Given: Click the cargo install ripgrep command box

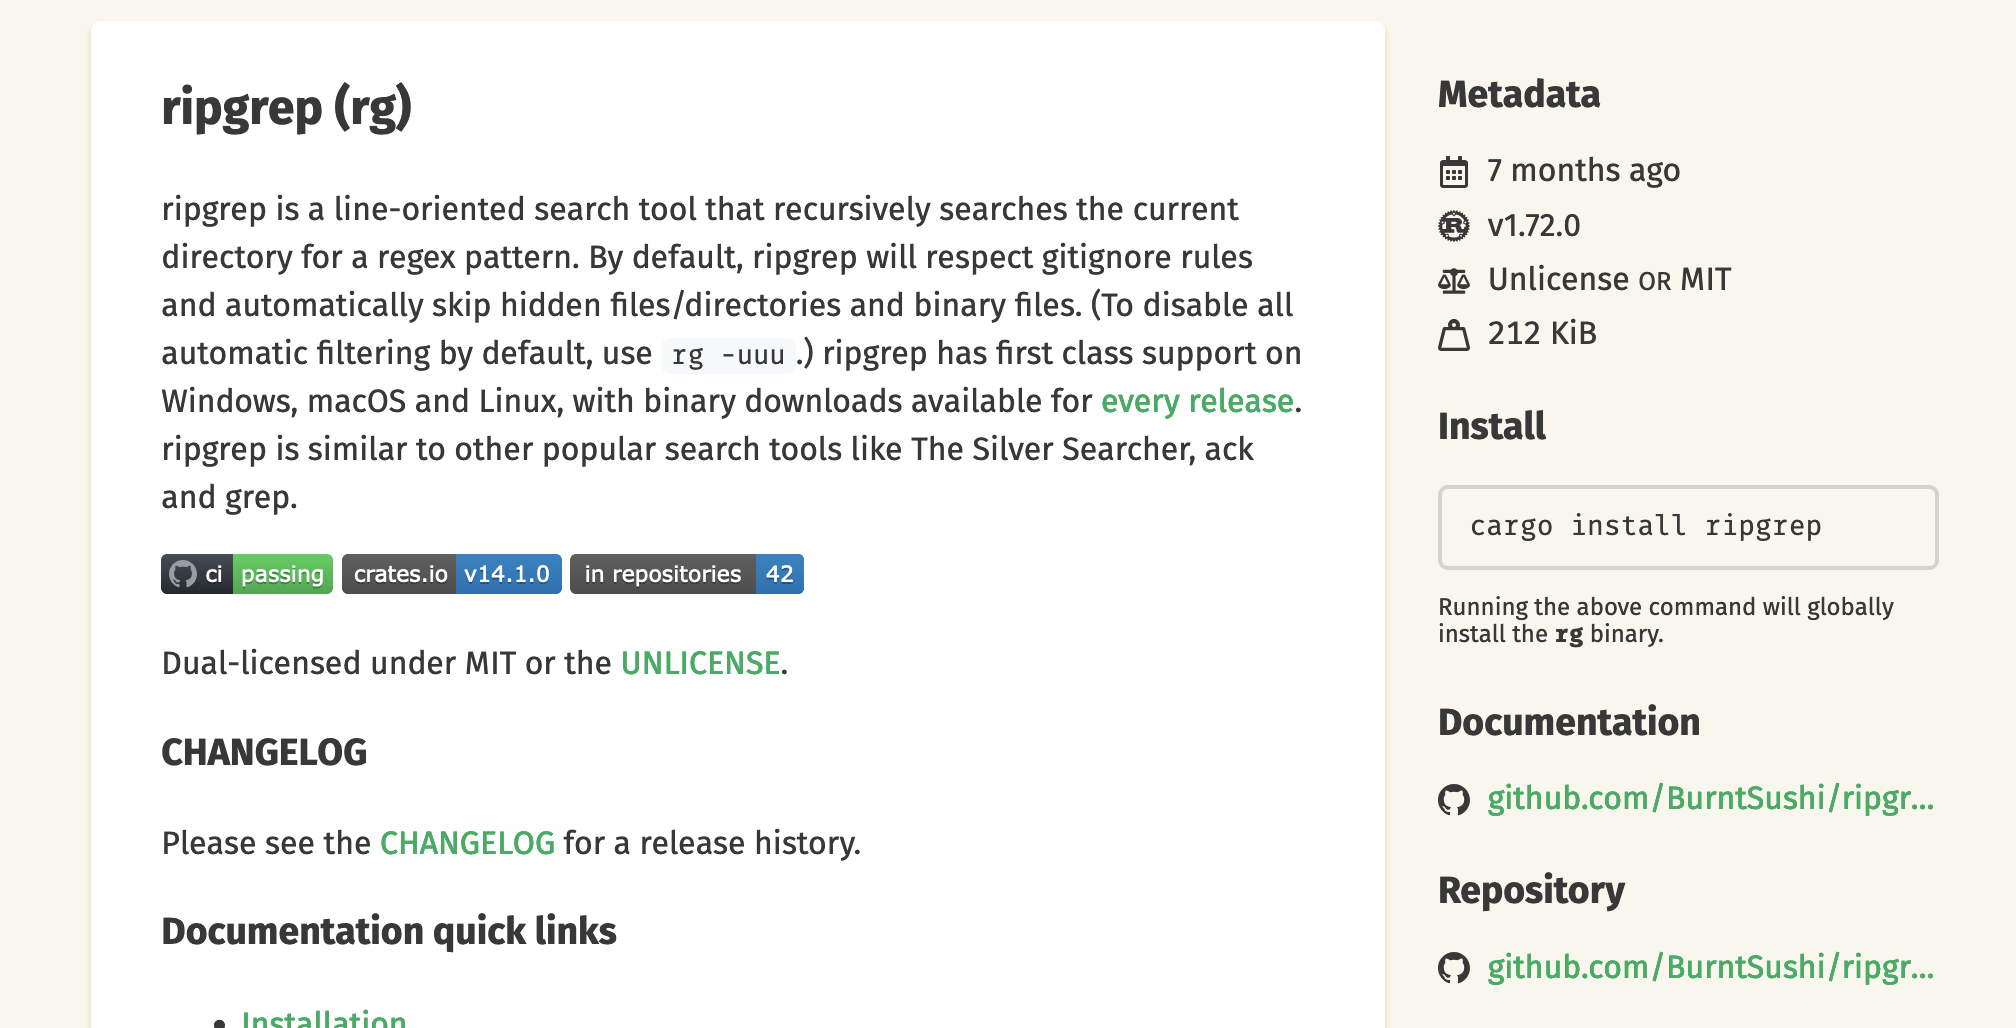Looking at the screenshot, I should (x=1687, y=527).
